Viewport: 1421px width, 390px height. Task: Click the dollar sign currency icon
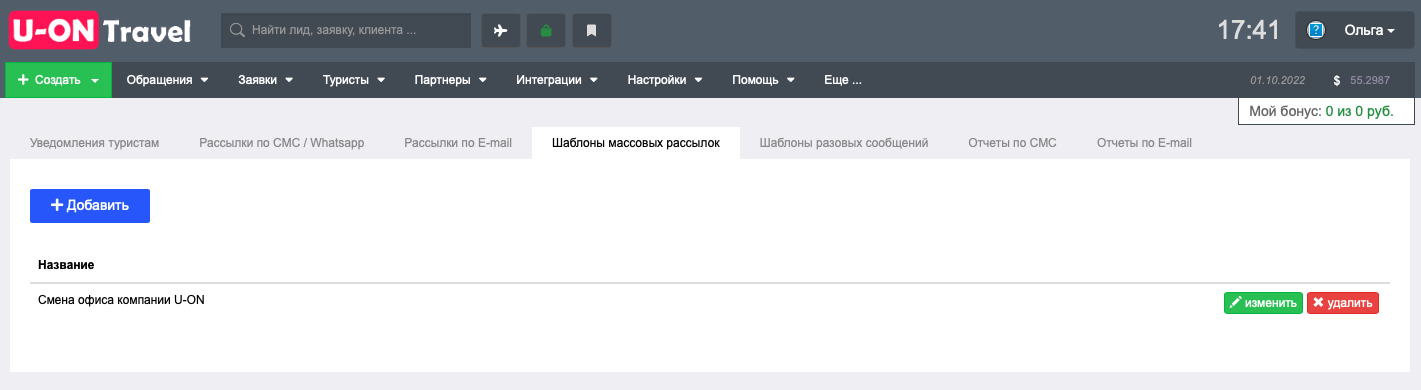[x=1337, y=80]
